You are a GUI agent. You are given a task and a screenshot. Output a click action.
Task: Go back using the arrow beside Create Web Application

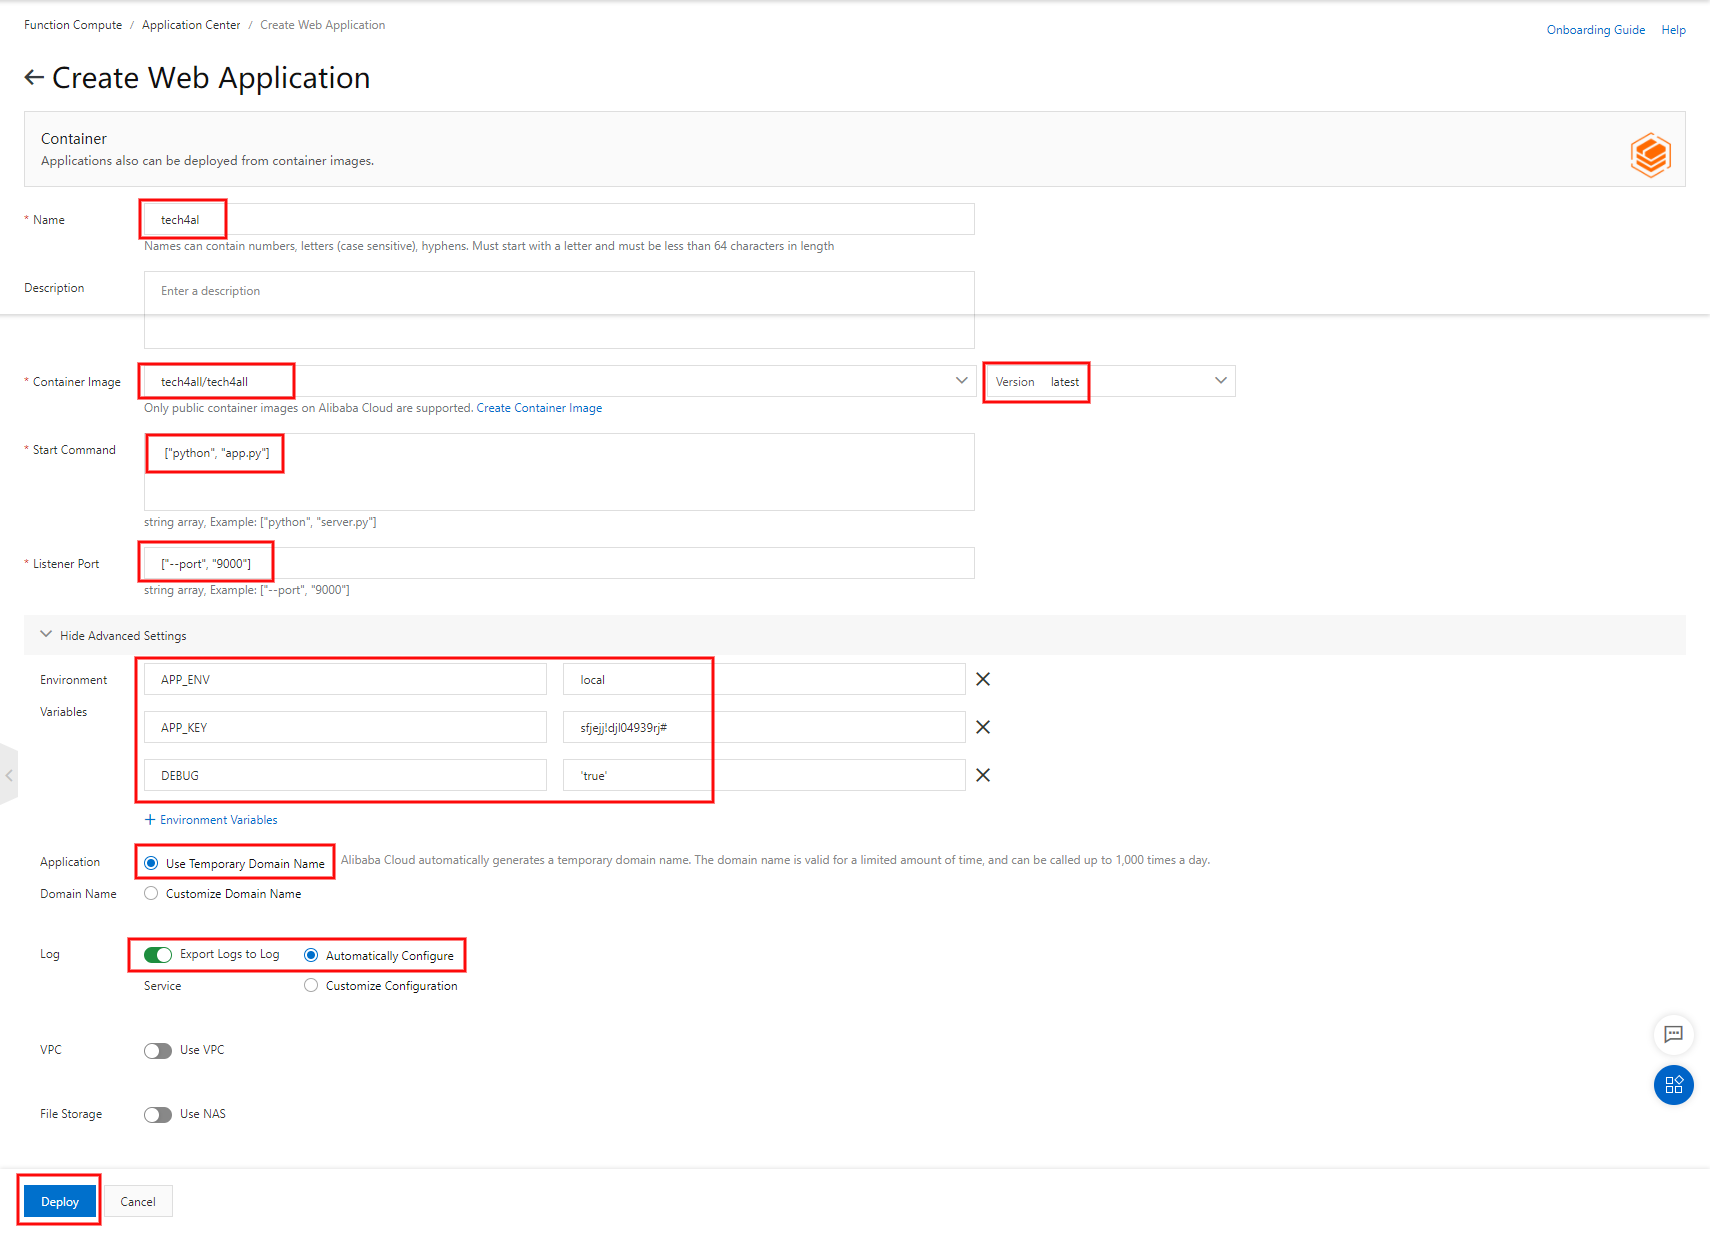[x=34, y=78]
